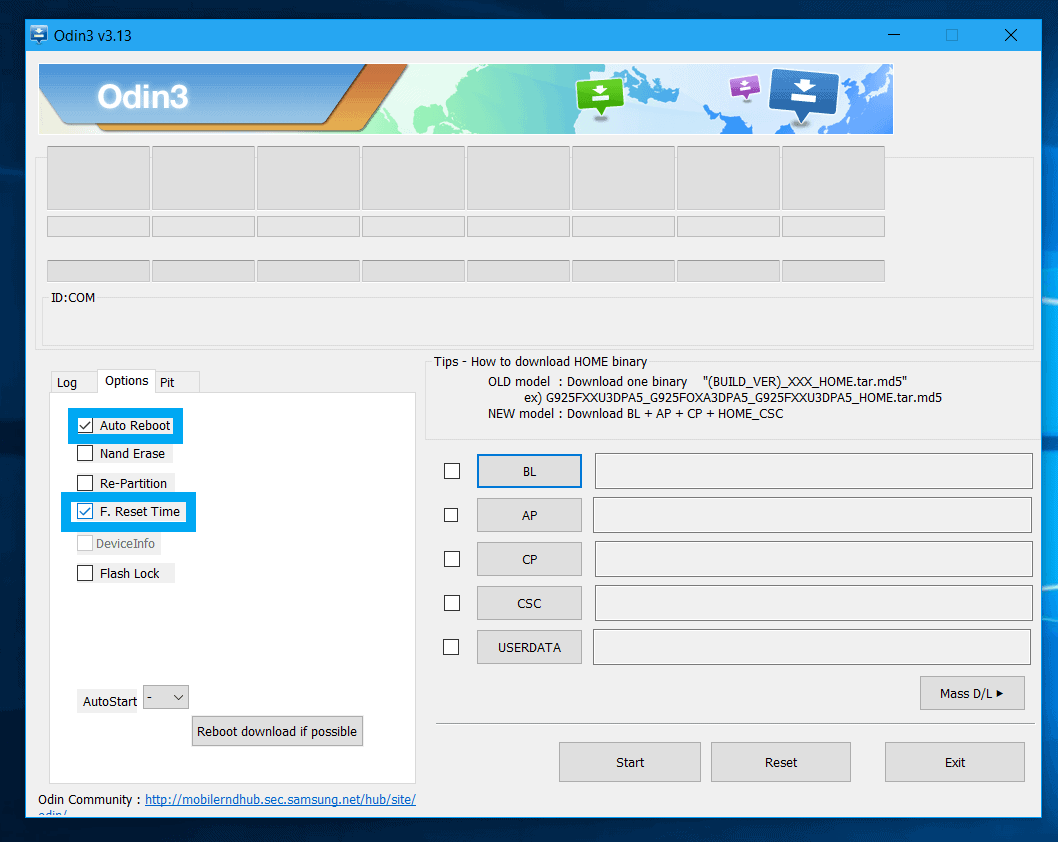Toggle the F. Reset Time checkbox

tap(85, 511)
